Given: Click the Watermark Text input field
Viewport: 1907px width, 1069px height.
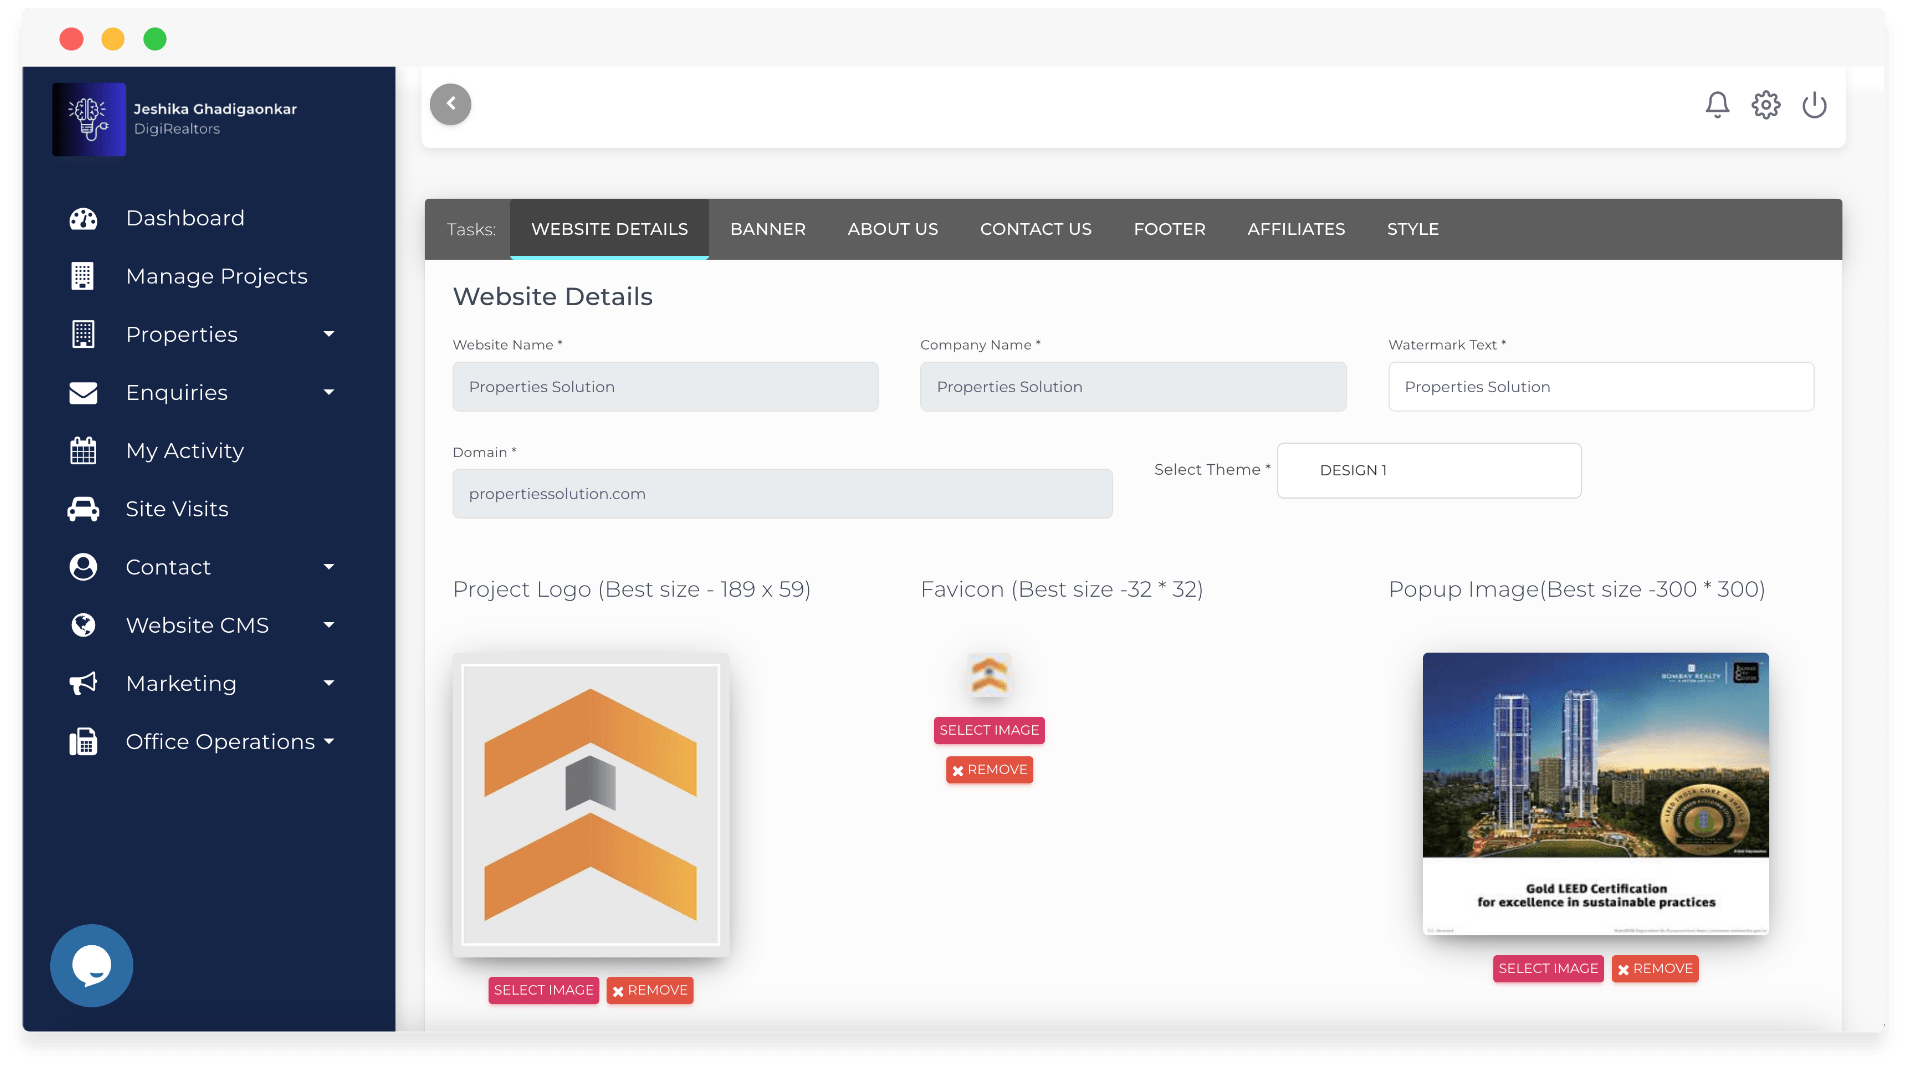Looking at the screenshot, I should (1600, 387).
